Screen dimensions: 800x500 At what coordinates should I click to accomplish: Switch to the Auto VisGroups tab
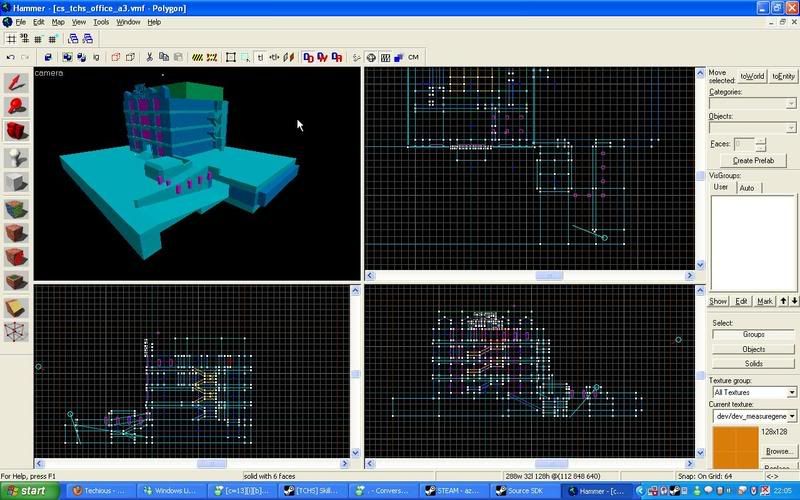pyautogui.click(x=747, y=188)
